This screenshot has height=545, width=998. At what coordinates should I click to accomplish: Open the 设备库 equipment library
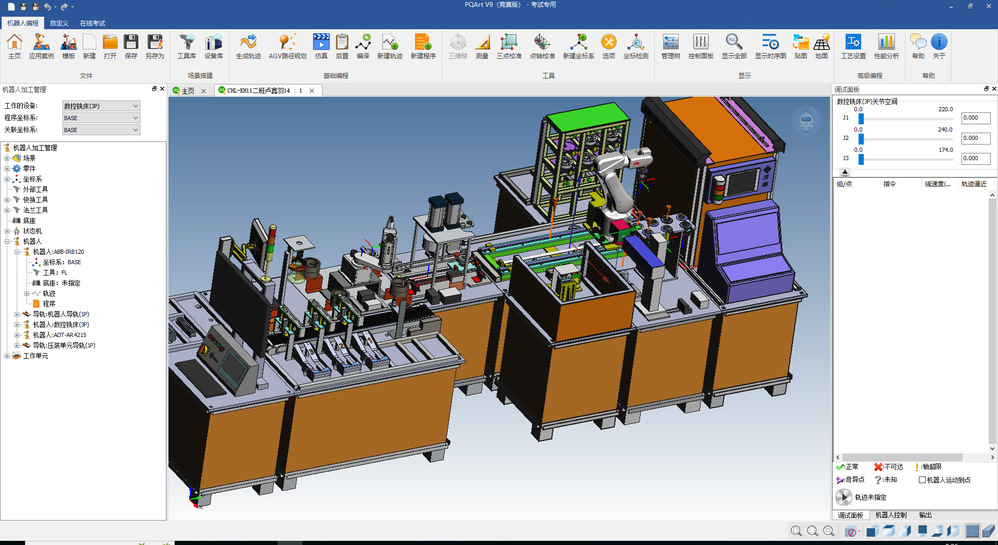click(214, 46)
